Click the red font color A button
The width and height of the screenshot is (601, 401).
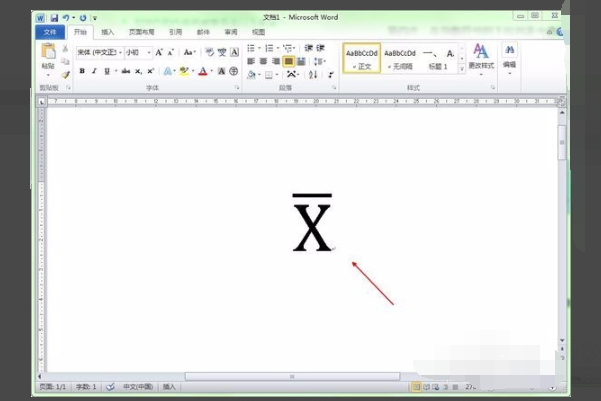click(203, 71)
